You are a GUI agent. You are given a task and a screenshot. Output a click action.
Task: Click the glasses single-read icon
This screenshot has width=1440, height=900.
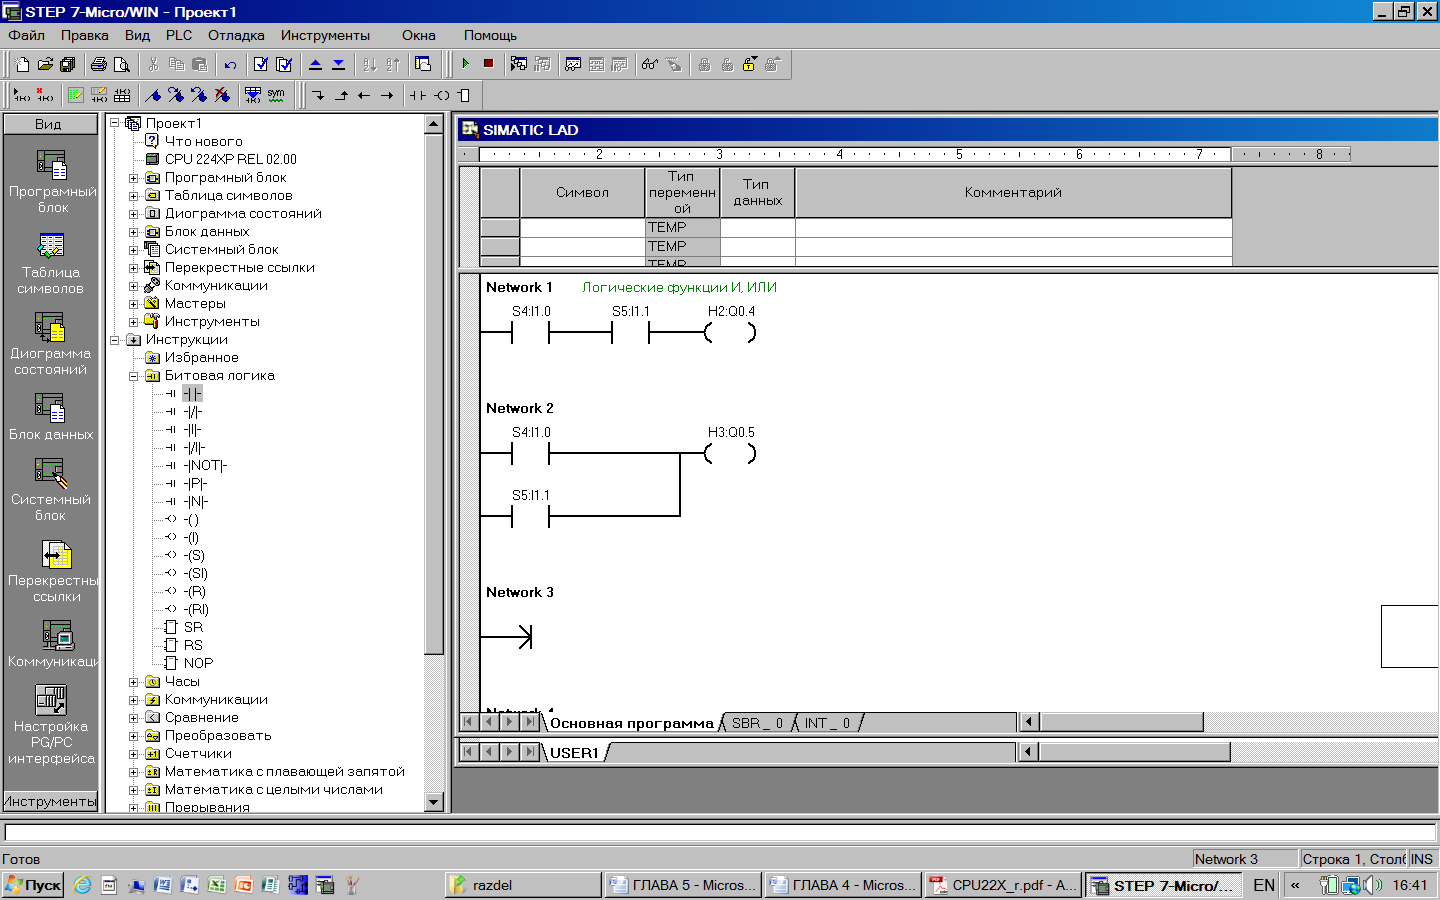650,64
